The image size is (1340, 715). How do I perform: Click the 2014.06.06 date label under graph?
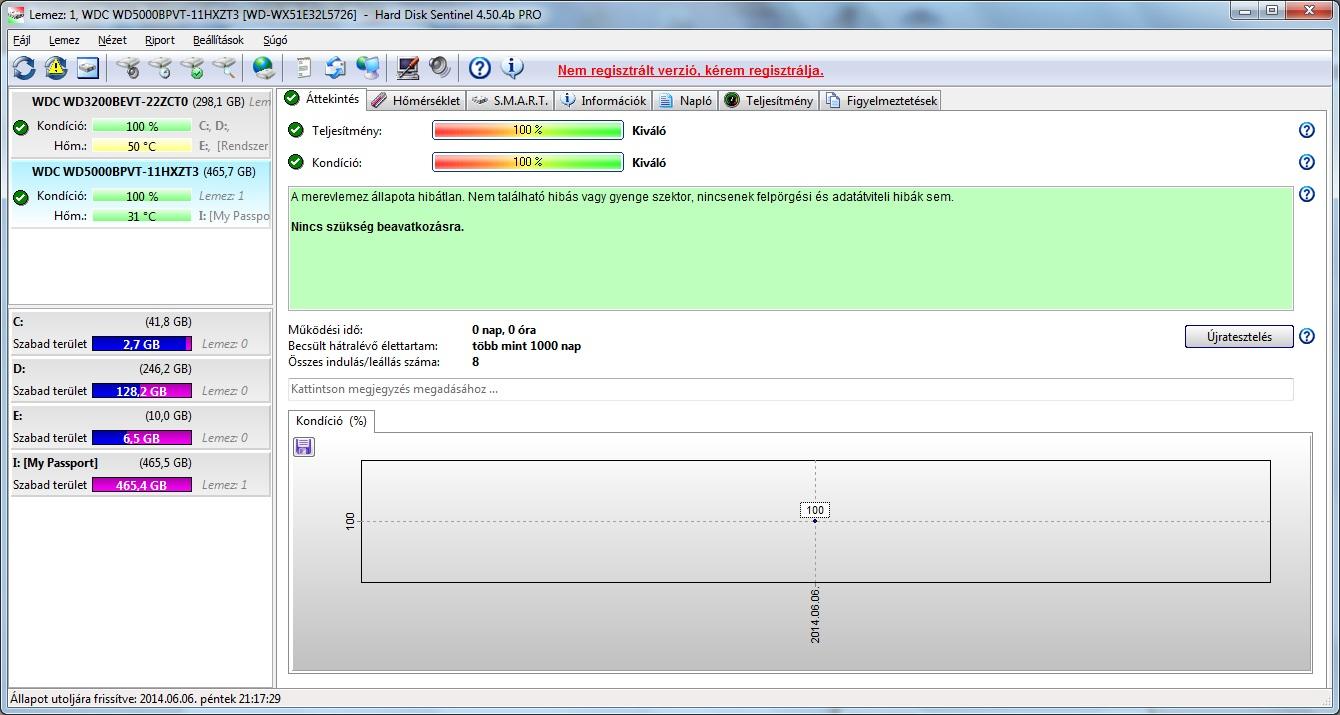point(815,615)
